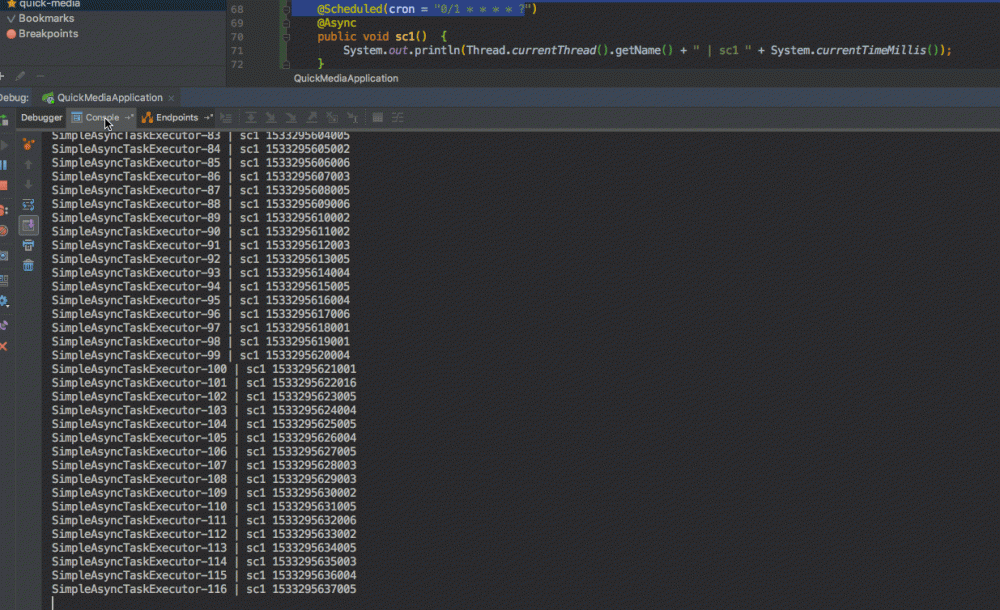Select Breakpoints in the tree
The image size is (1000, 610).
[x=48, y=34]
